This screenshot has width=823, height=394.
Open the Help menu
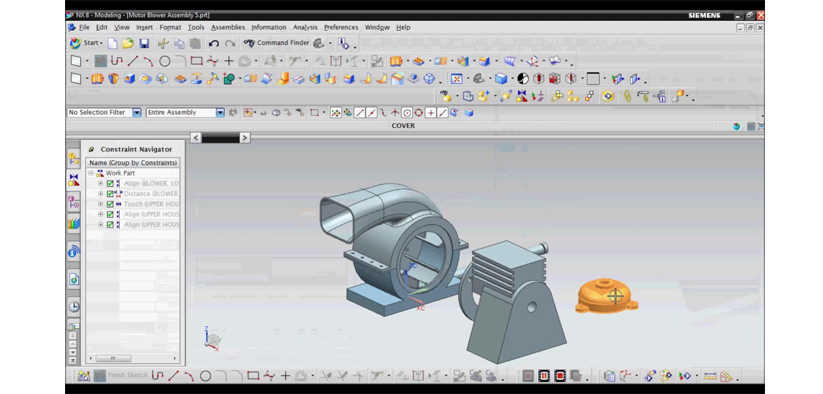point(403,27)
